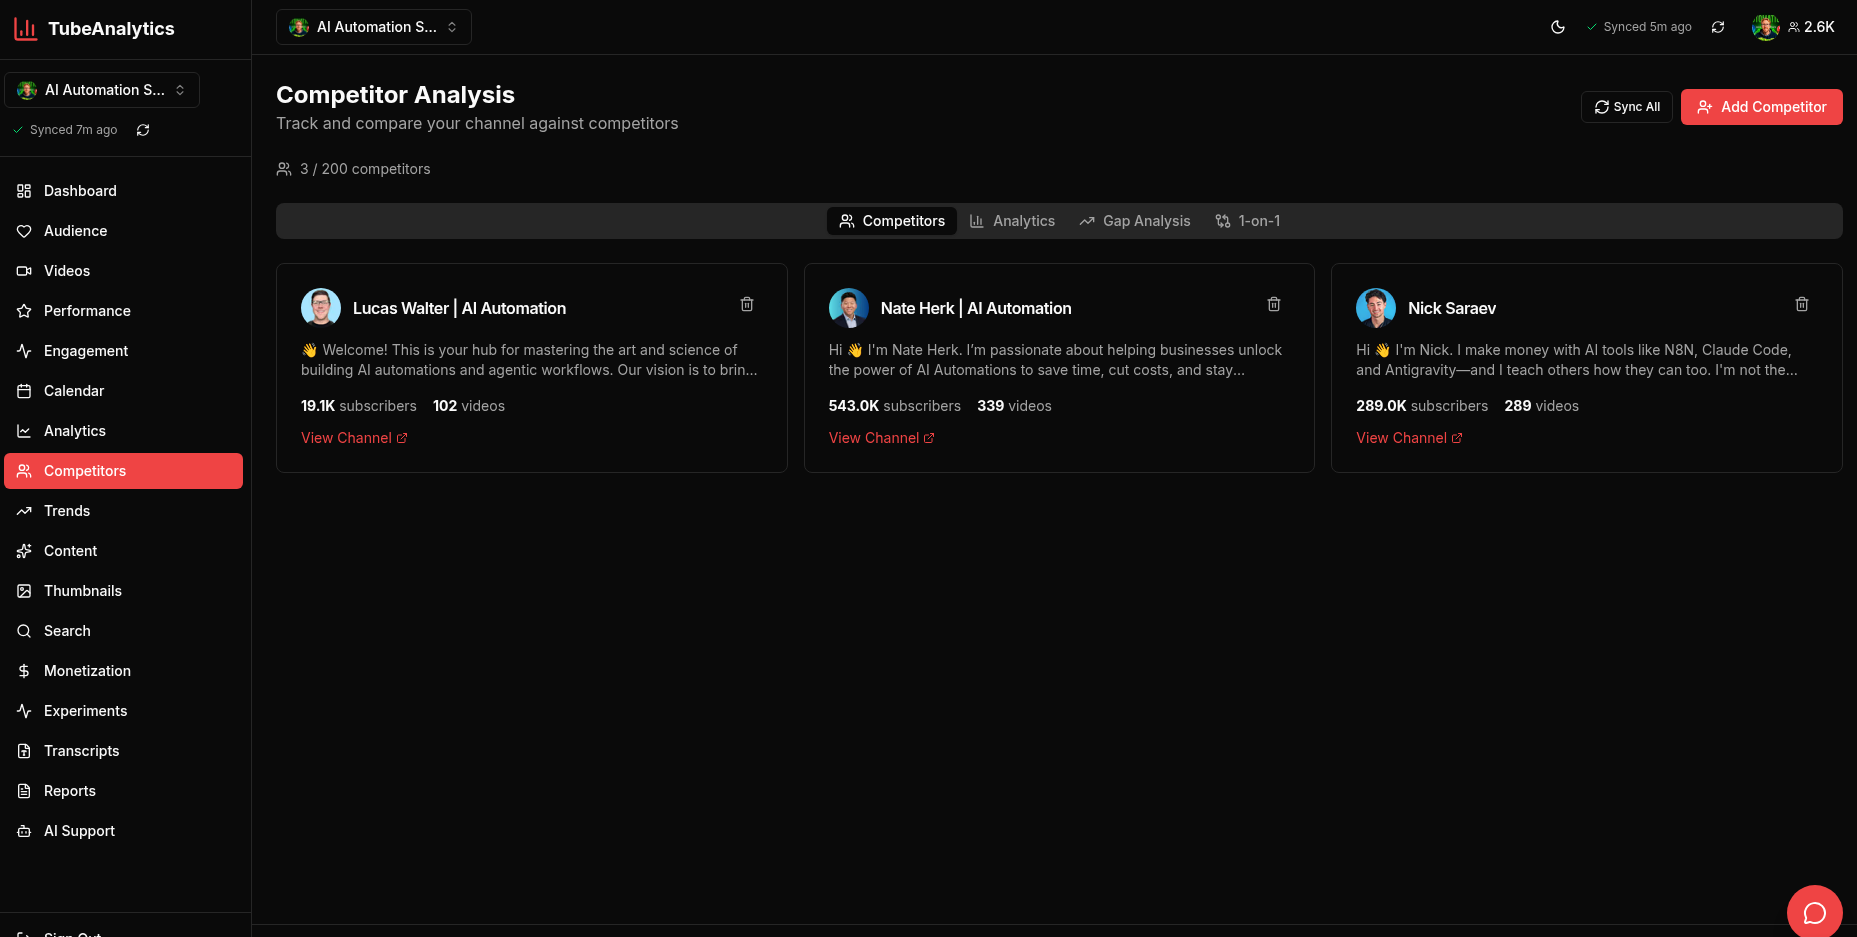This screenshot has height=937, width=1857.
Task: Open the Trends page from the sidebar
Action: tap(67, 511)
